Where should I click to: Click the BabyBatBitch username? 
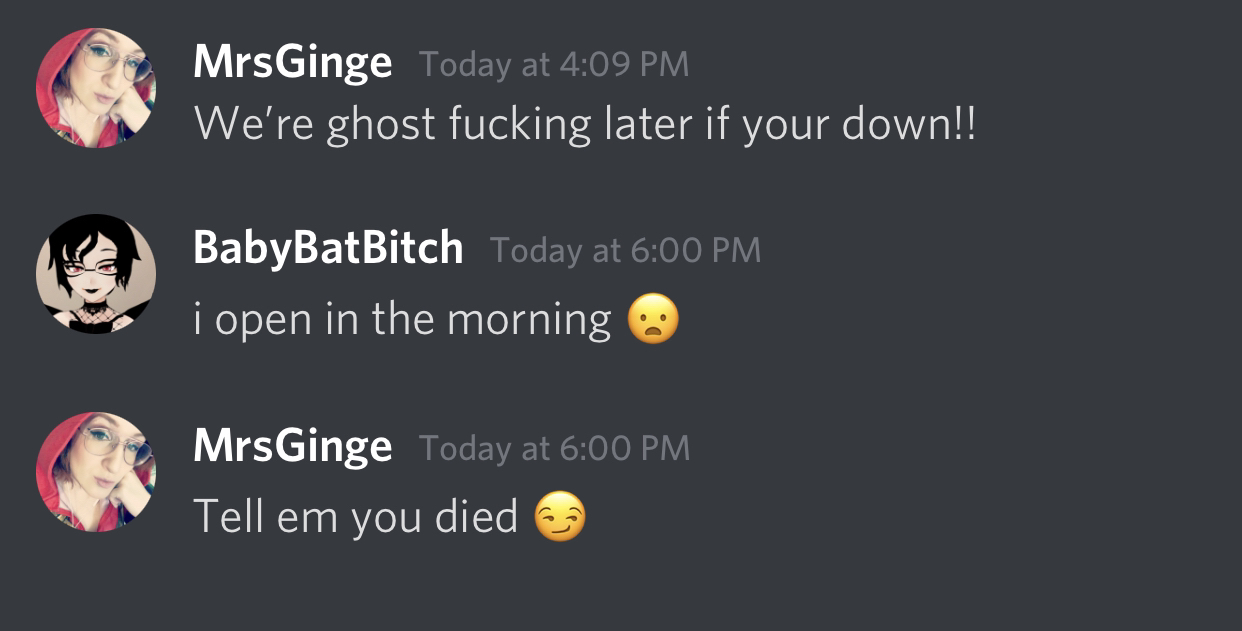tap(328, 248)
